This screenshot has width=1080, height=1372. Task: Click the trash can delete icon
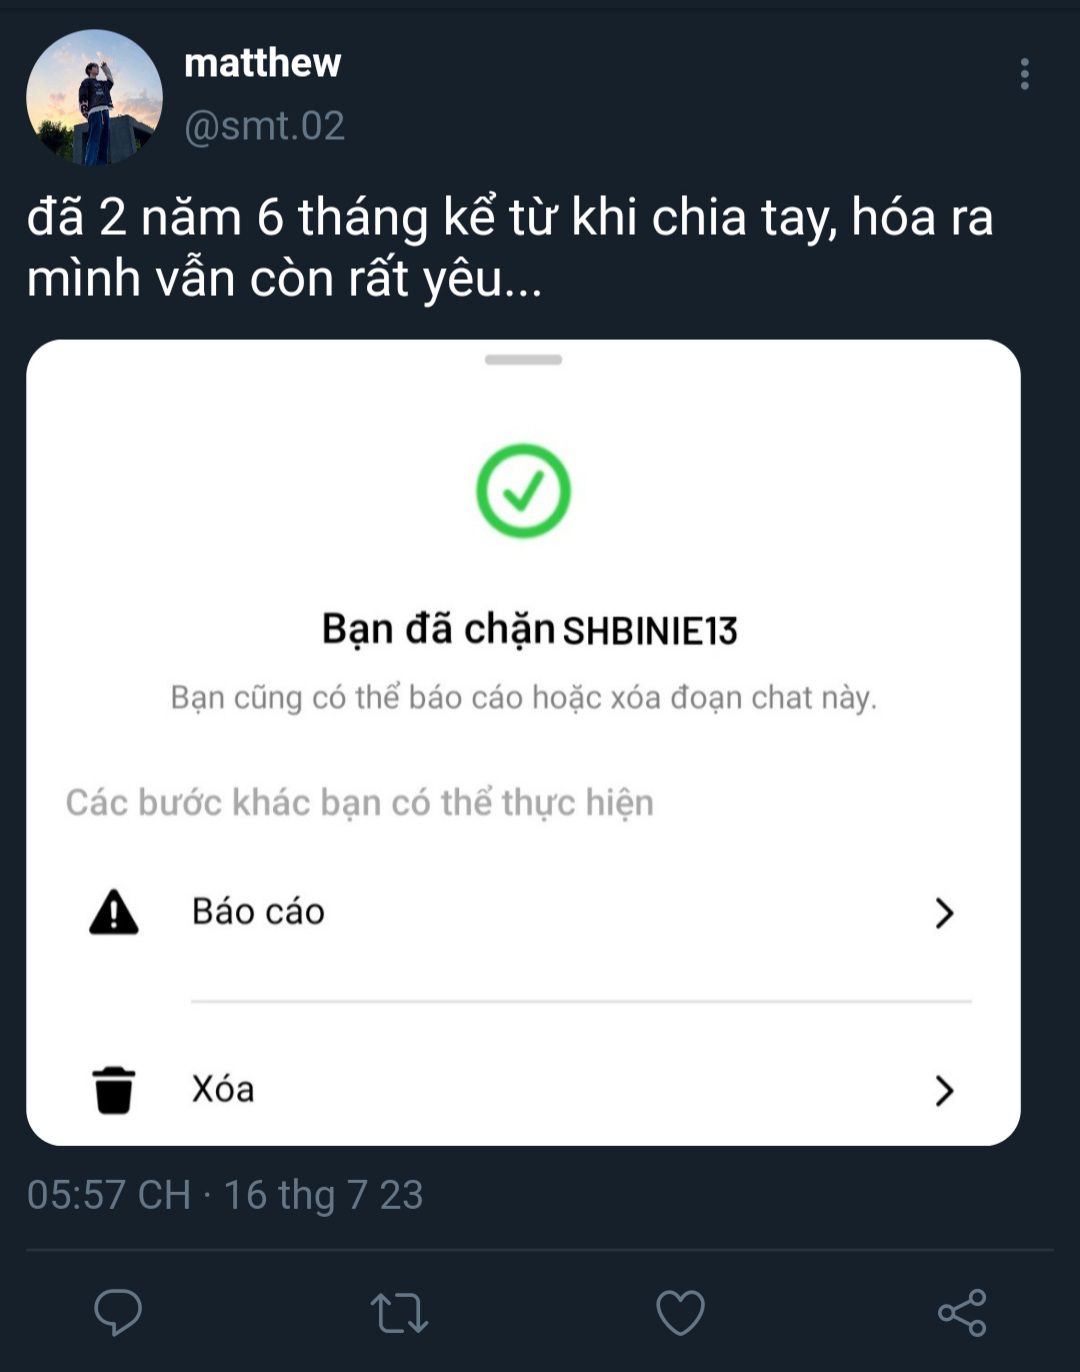[x=114, y=1089]
